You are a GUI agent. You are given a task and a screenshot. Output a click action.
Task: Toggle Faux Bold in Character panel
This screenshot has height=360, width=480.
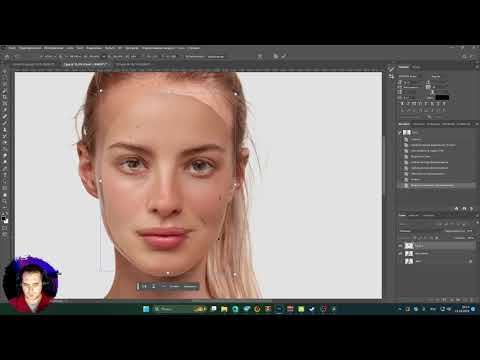[403, 104]
